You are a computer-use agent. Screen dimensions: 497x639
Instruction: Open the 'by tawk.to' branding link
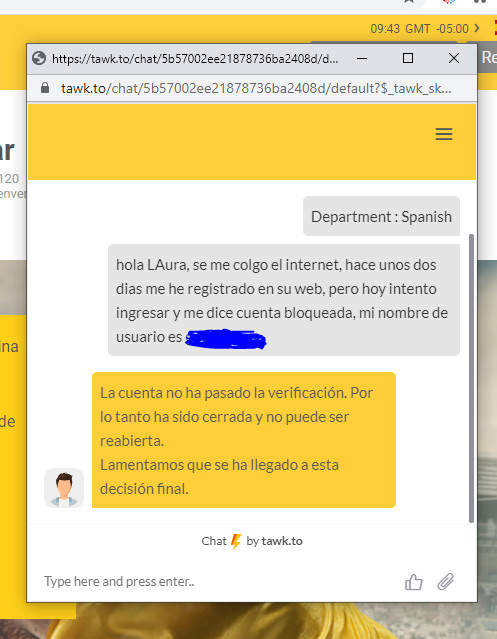(x=274, y=541)
